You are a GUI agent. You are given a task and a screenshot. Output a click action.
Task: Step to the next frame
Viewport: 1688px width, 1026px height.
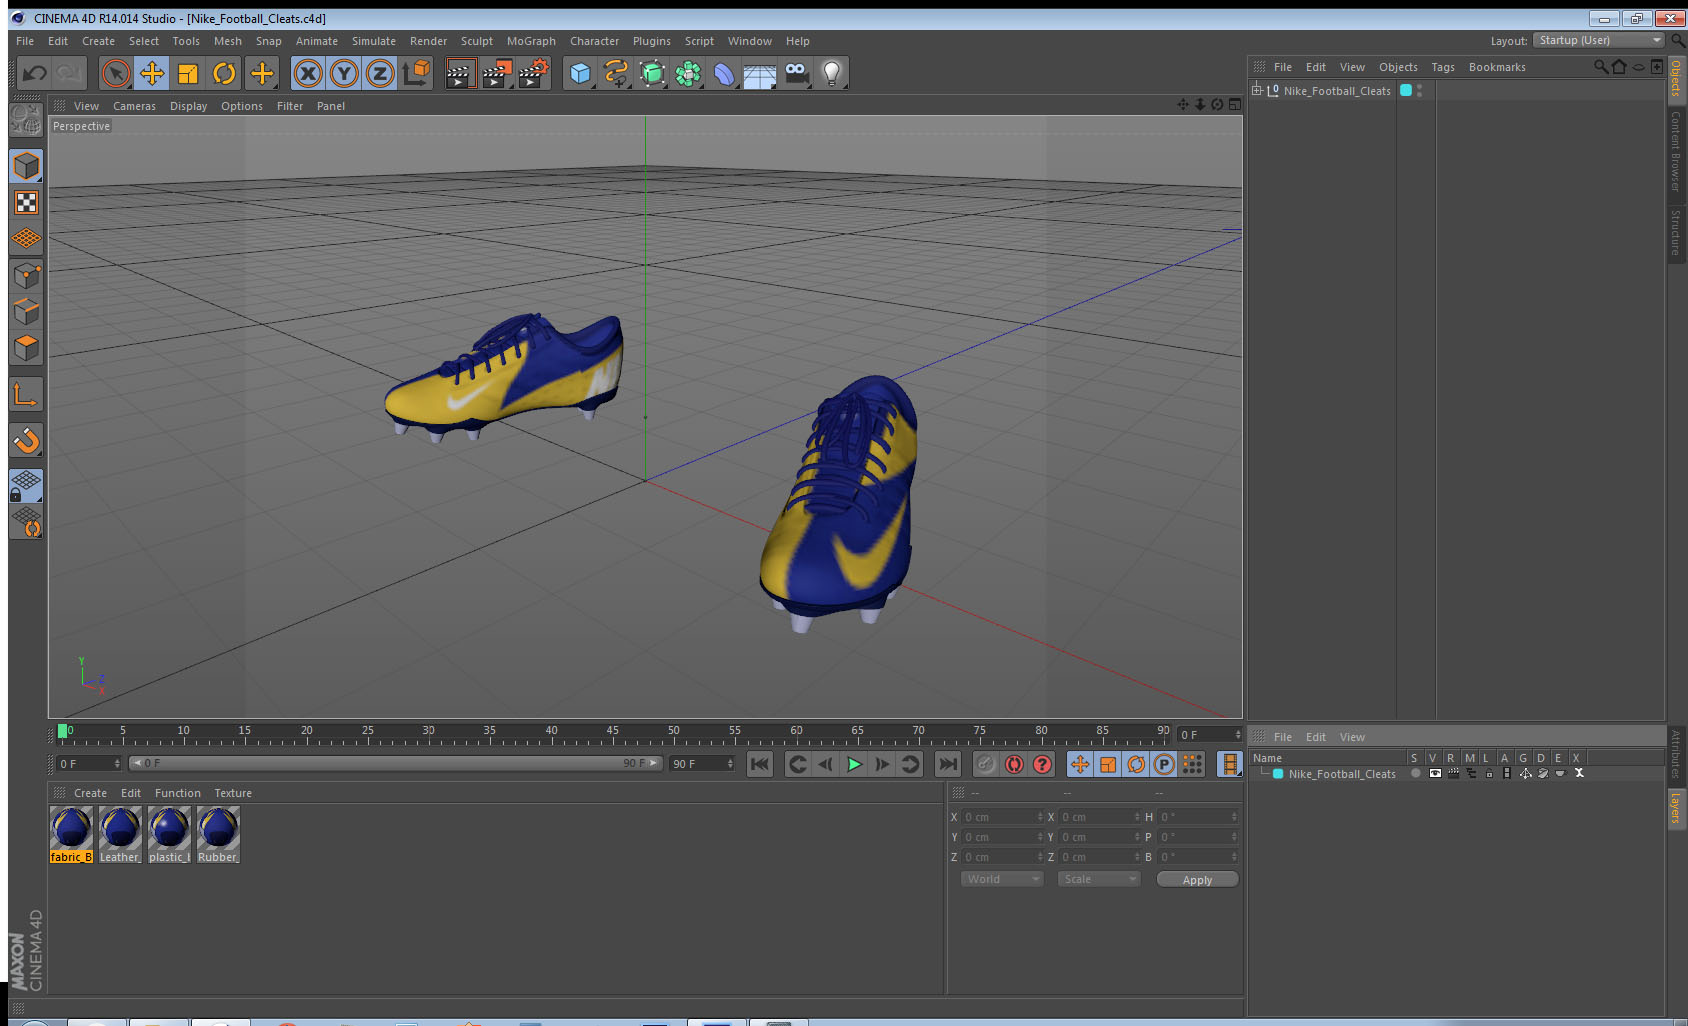(x=882, y=764)
